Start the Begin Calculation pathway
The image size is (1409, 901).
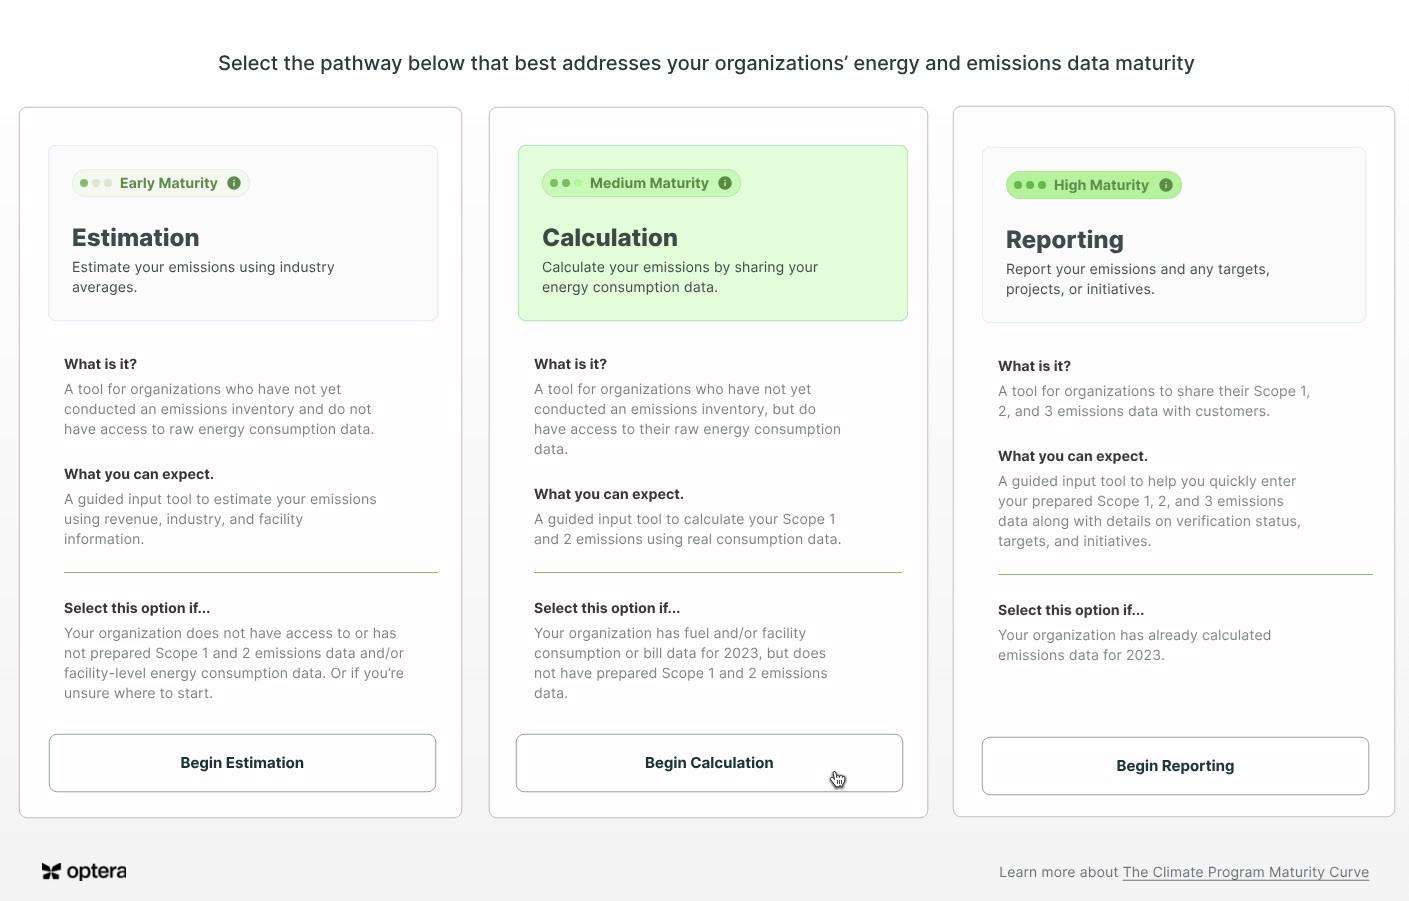point(709,763)
